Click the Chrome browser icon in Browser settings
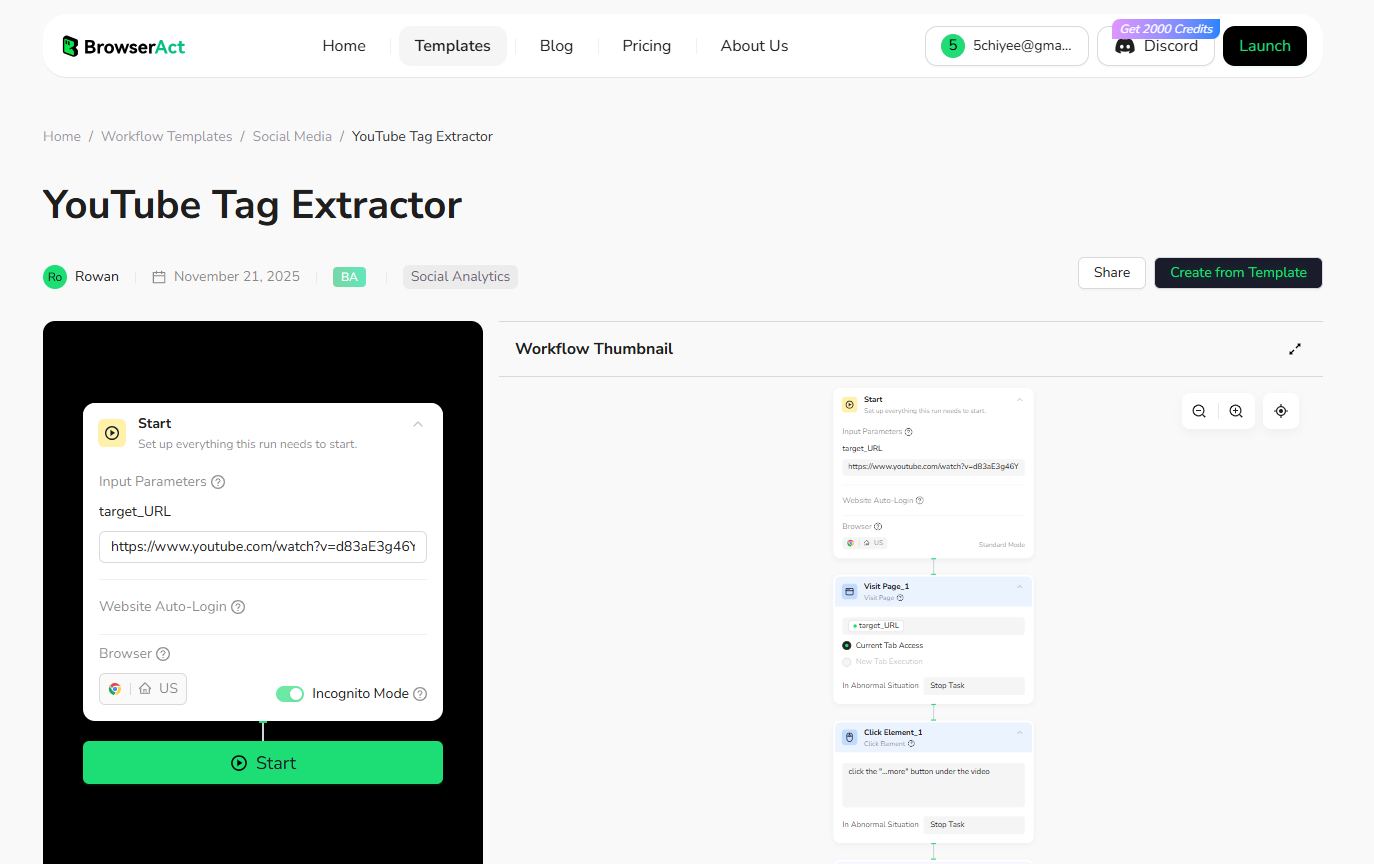The width and height of the screenshot is (1374, 864). pos(115,688)
